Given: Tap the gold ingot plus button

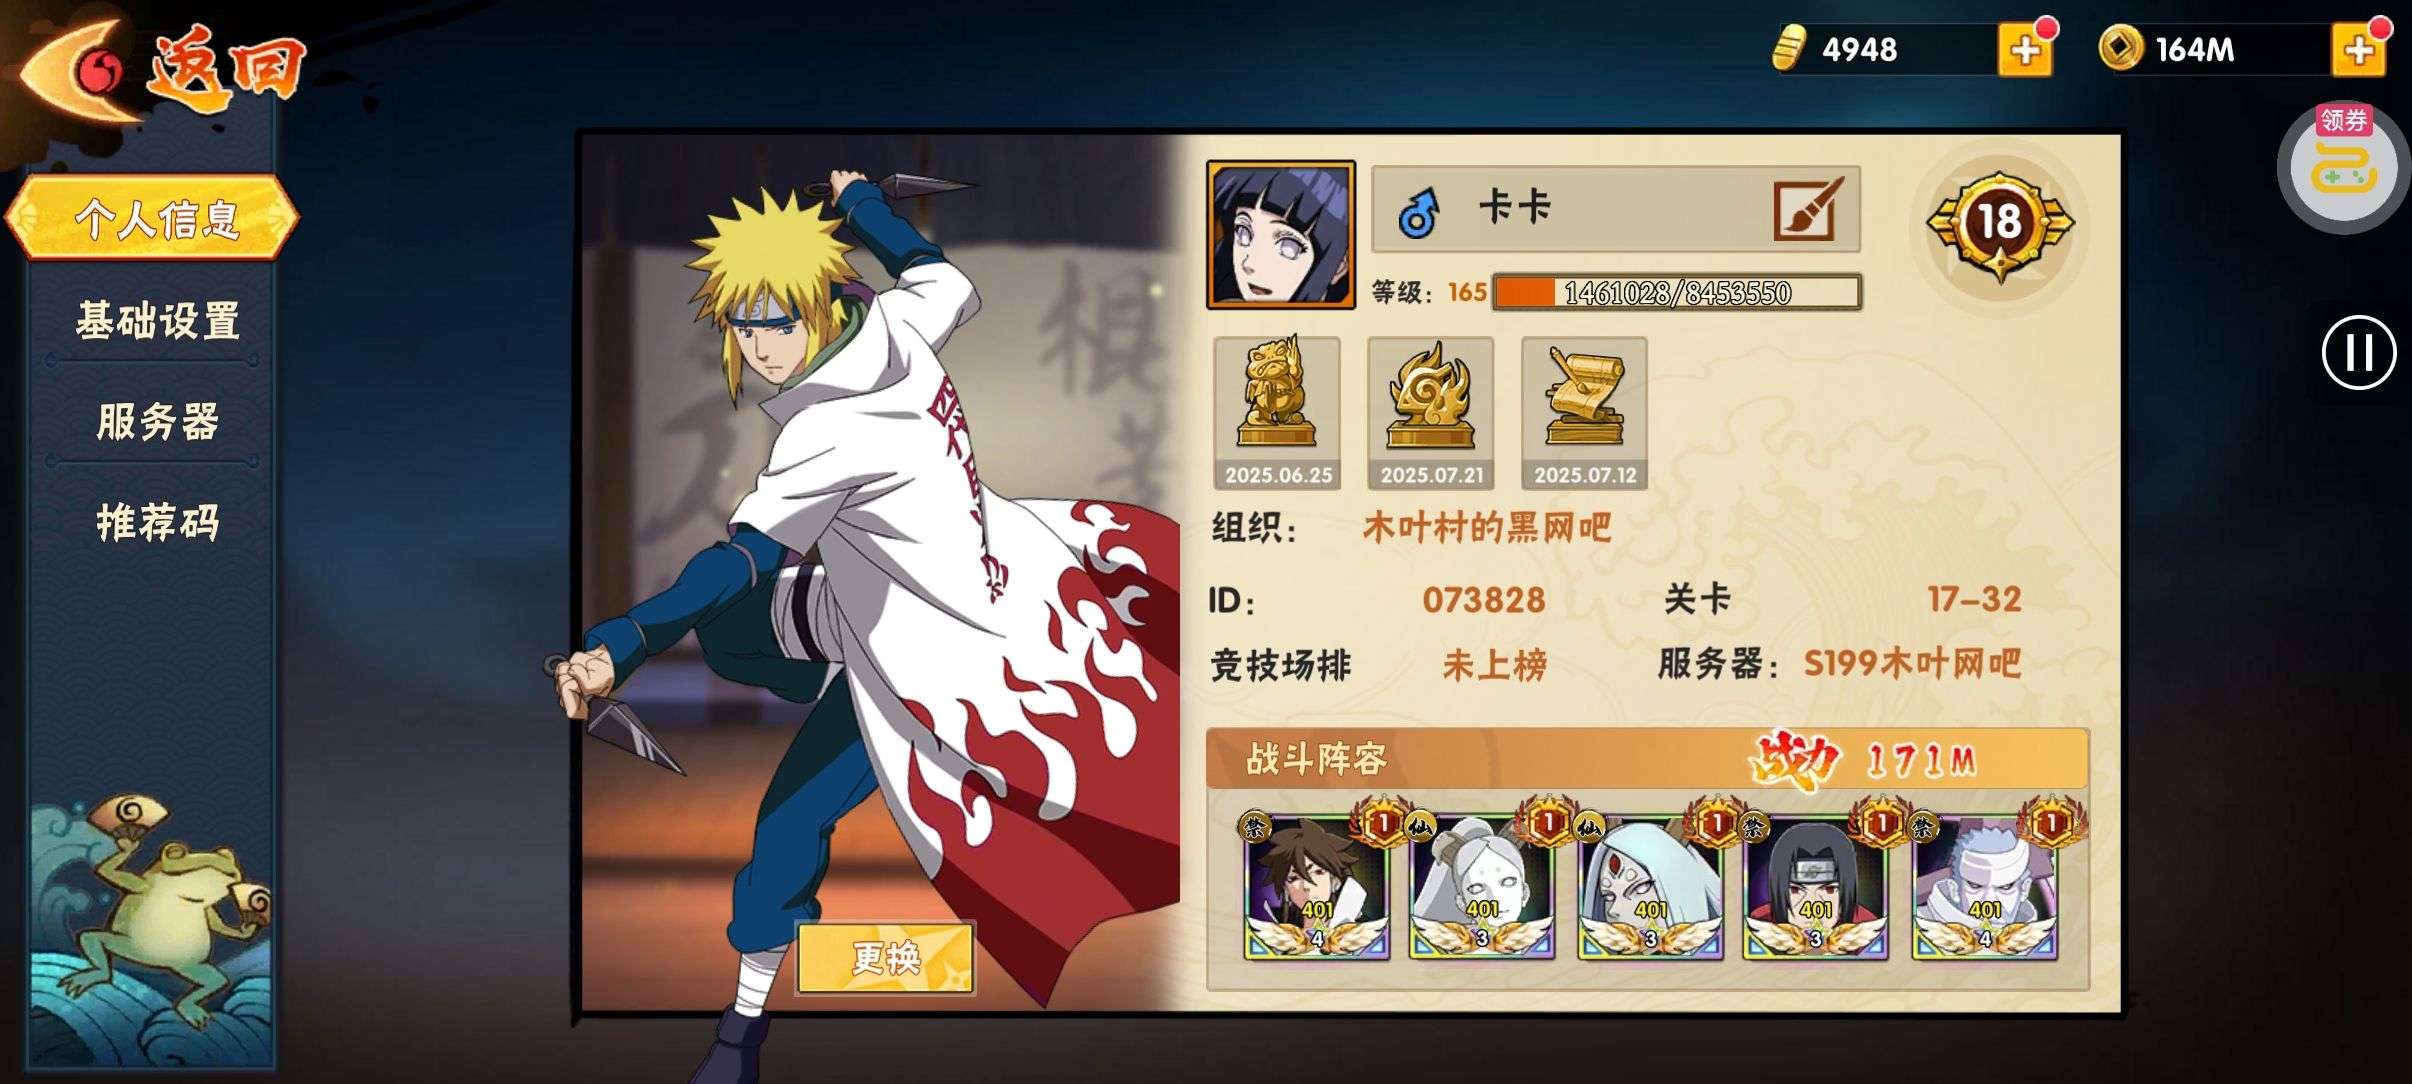Looking at the screenshot, I should (x=2025, y=50).
